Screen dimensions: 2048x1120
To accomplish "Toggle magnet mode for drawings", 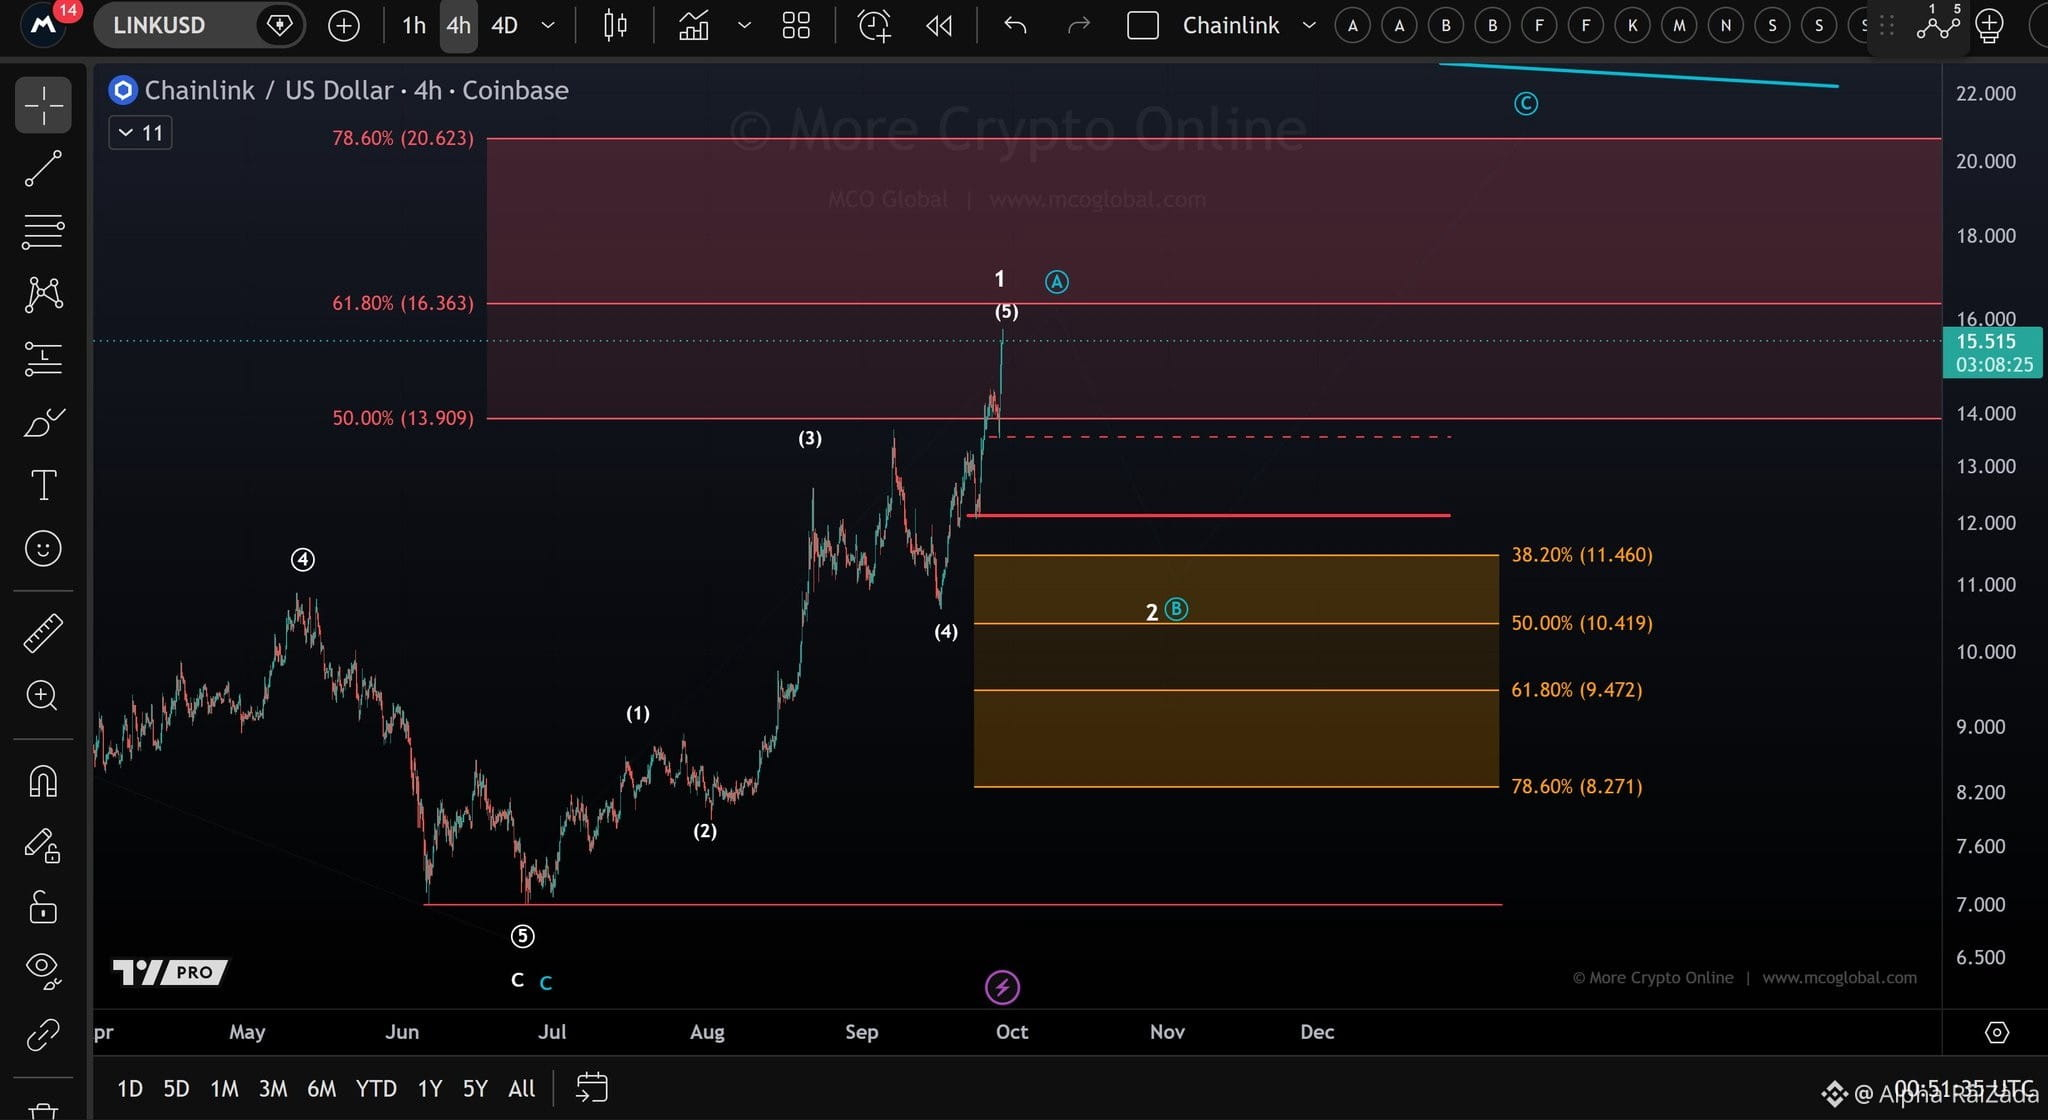I will (x=43, y=781).
